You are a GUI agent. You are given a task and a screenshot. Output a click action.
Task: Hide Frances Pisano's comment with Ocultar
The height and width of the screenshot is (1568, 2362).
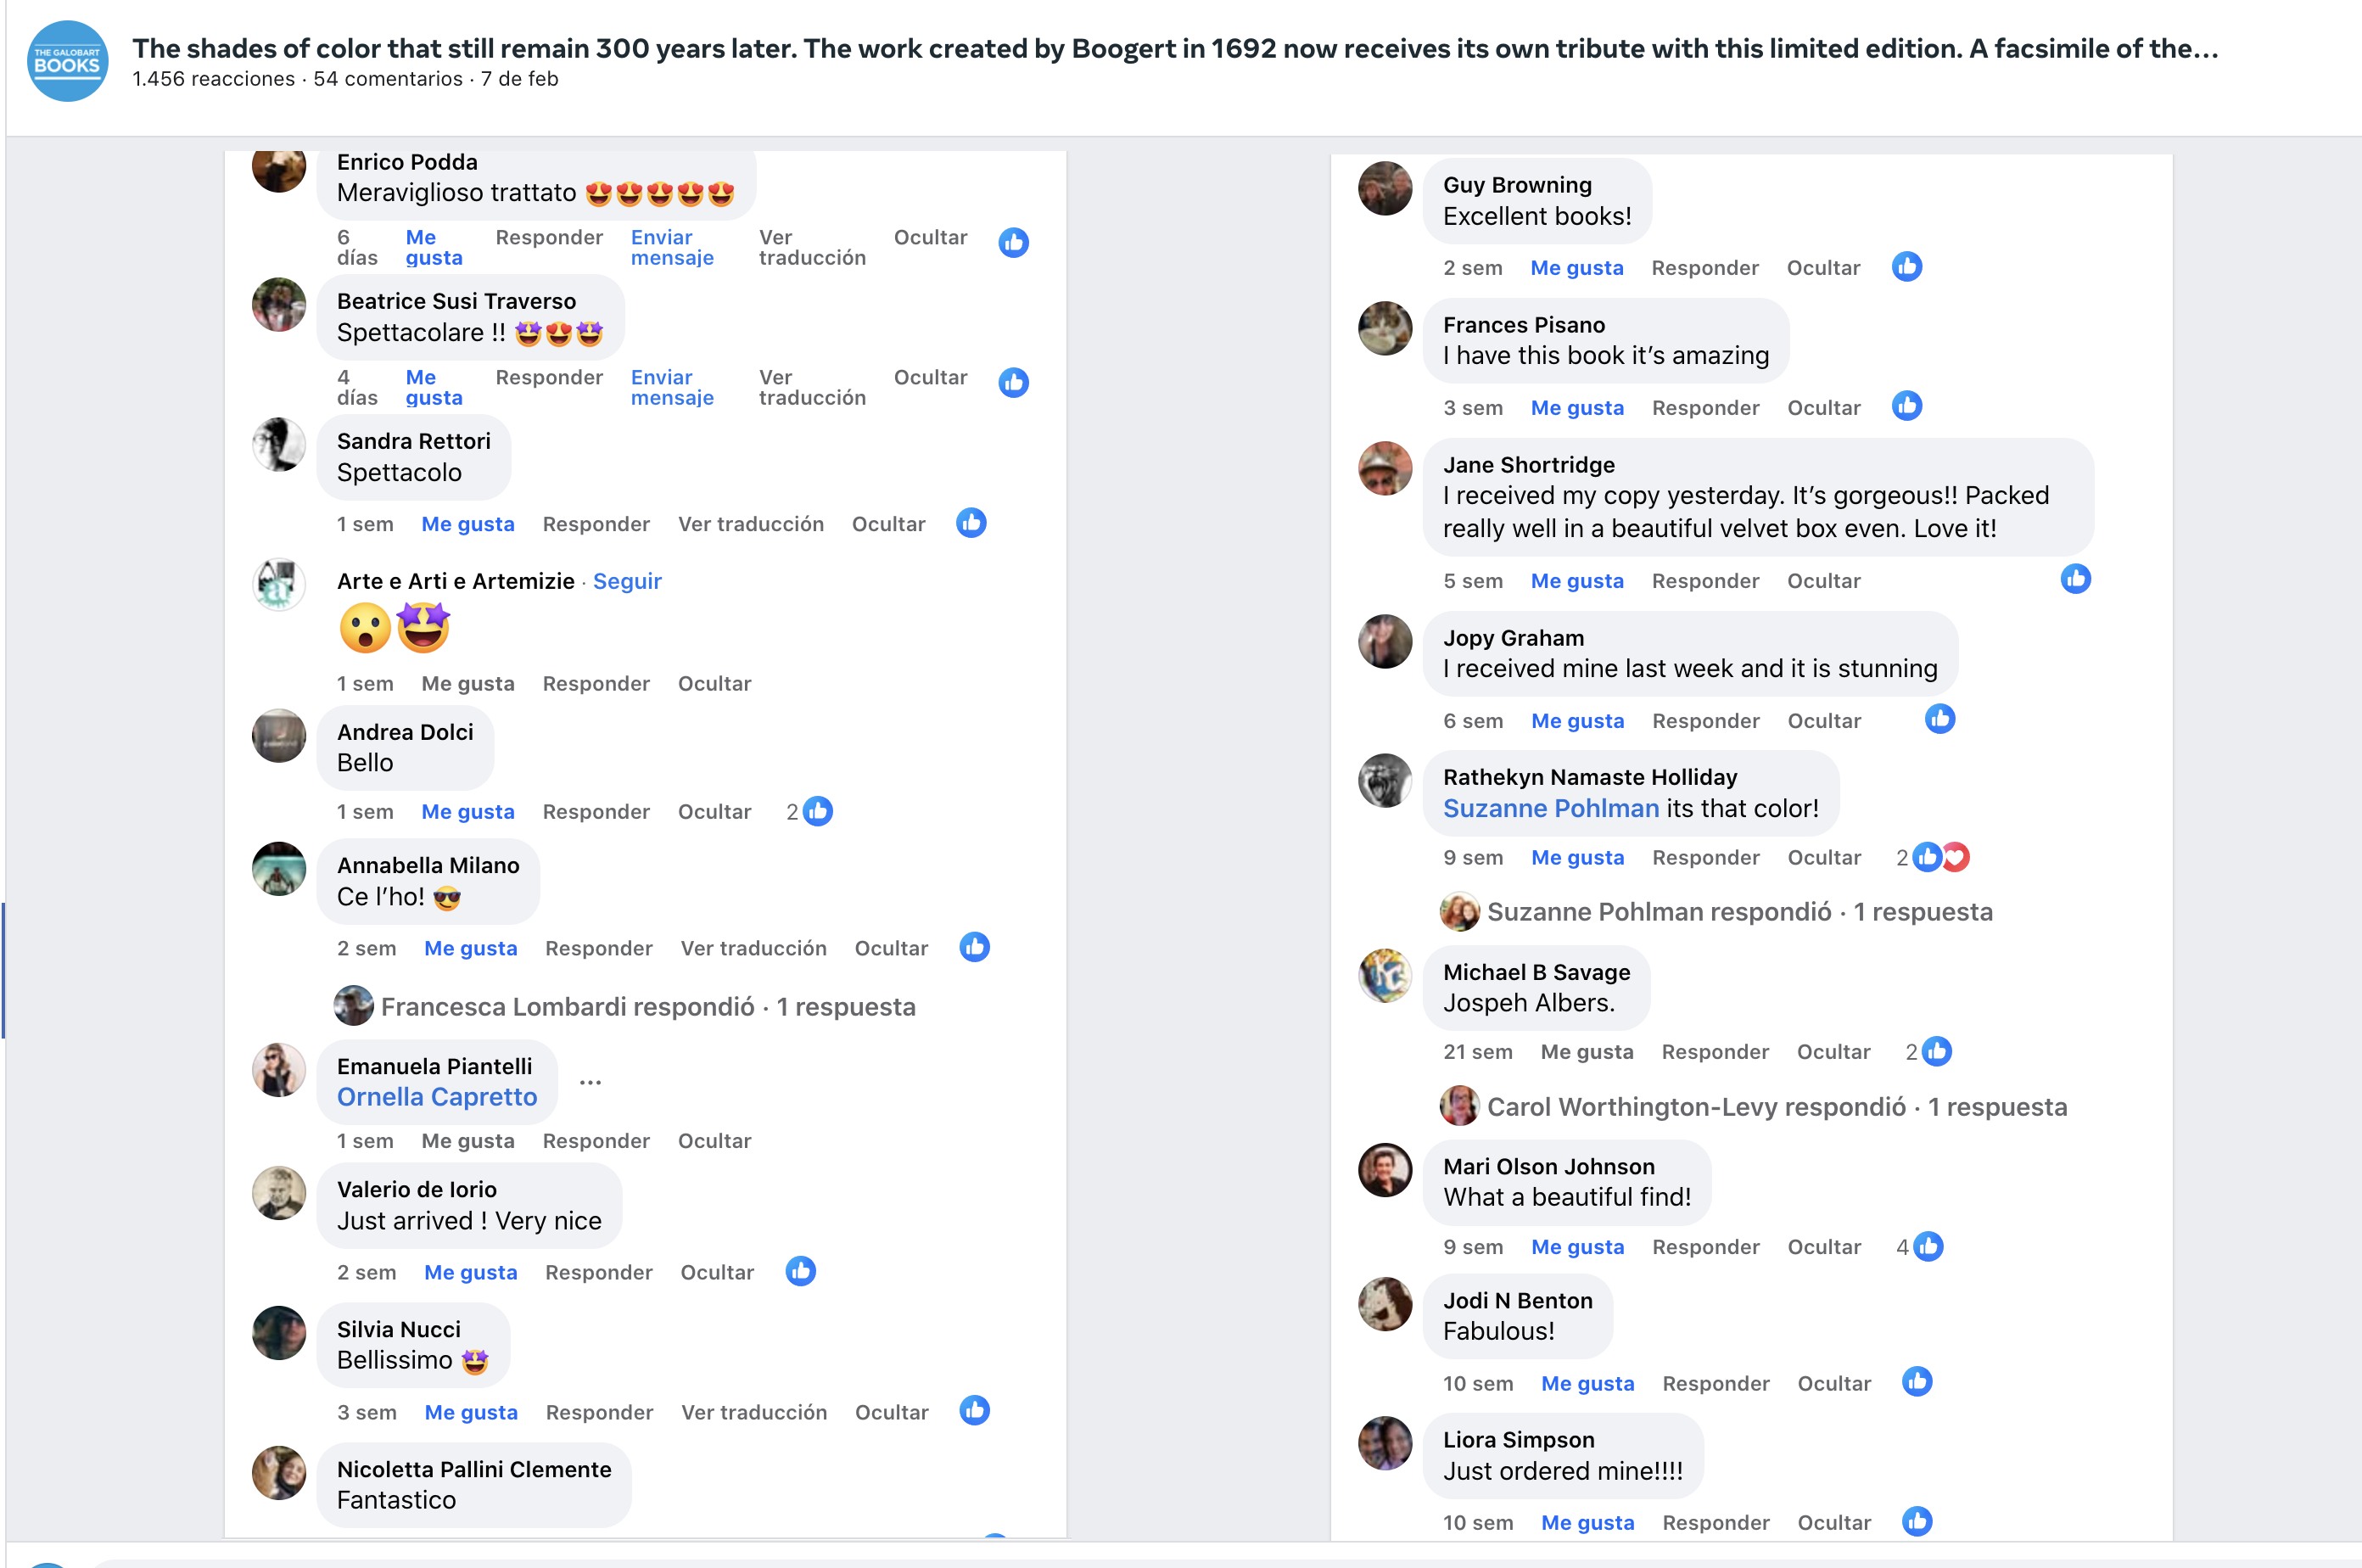(1823, 408)
